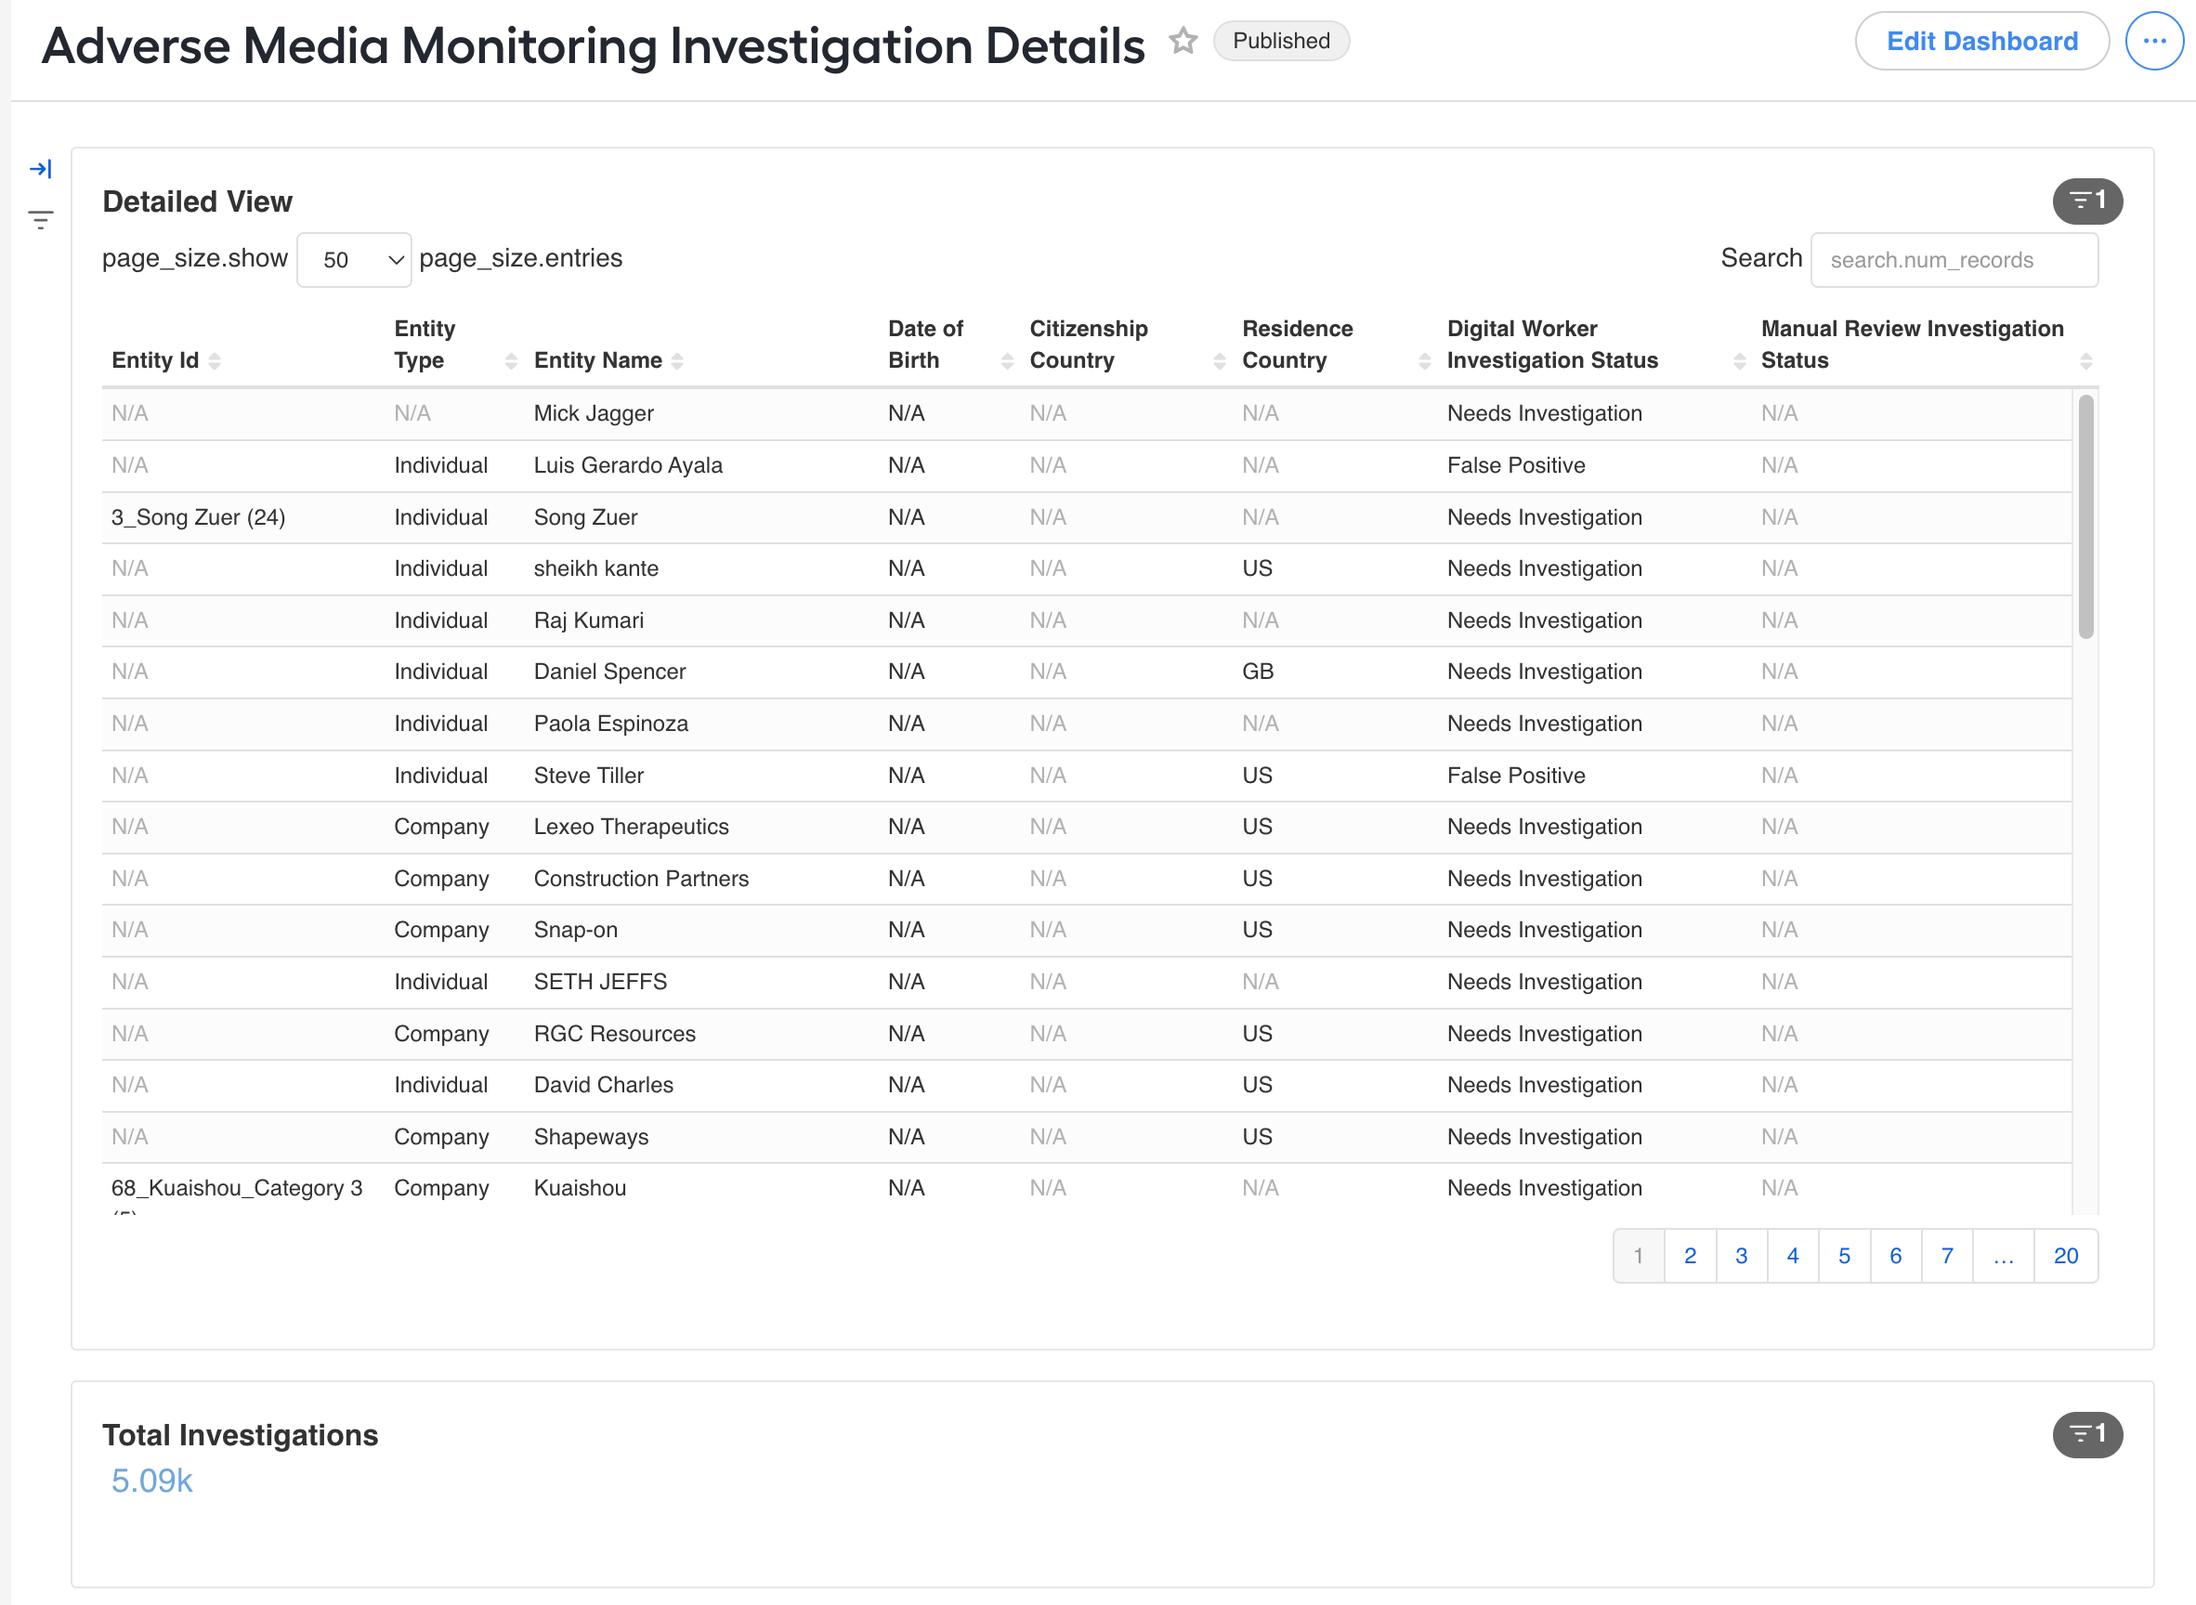Jump to last page 20
The image size is (2196, 1605).
[2066, 1256]
